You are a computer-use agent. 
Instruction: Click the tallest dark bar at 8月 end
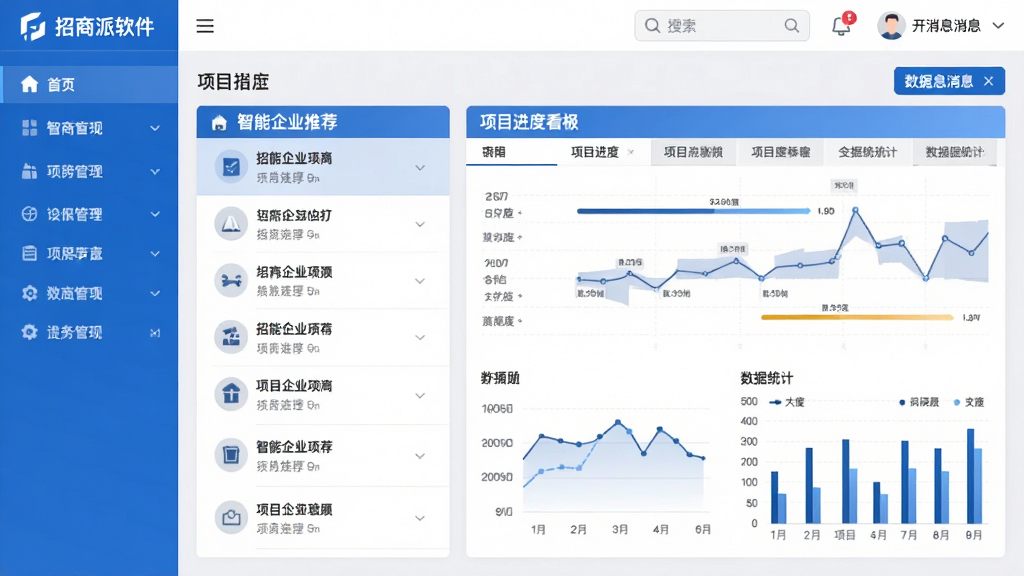coord(970,476)
